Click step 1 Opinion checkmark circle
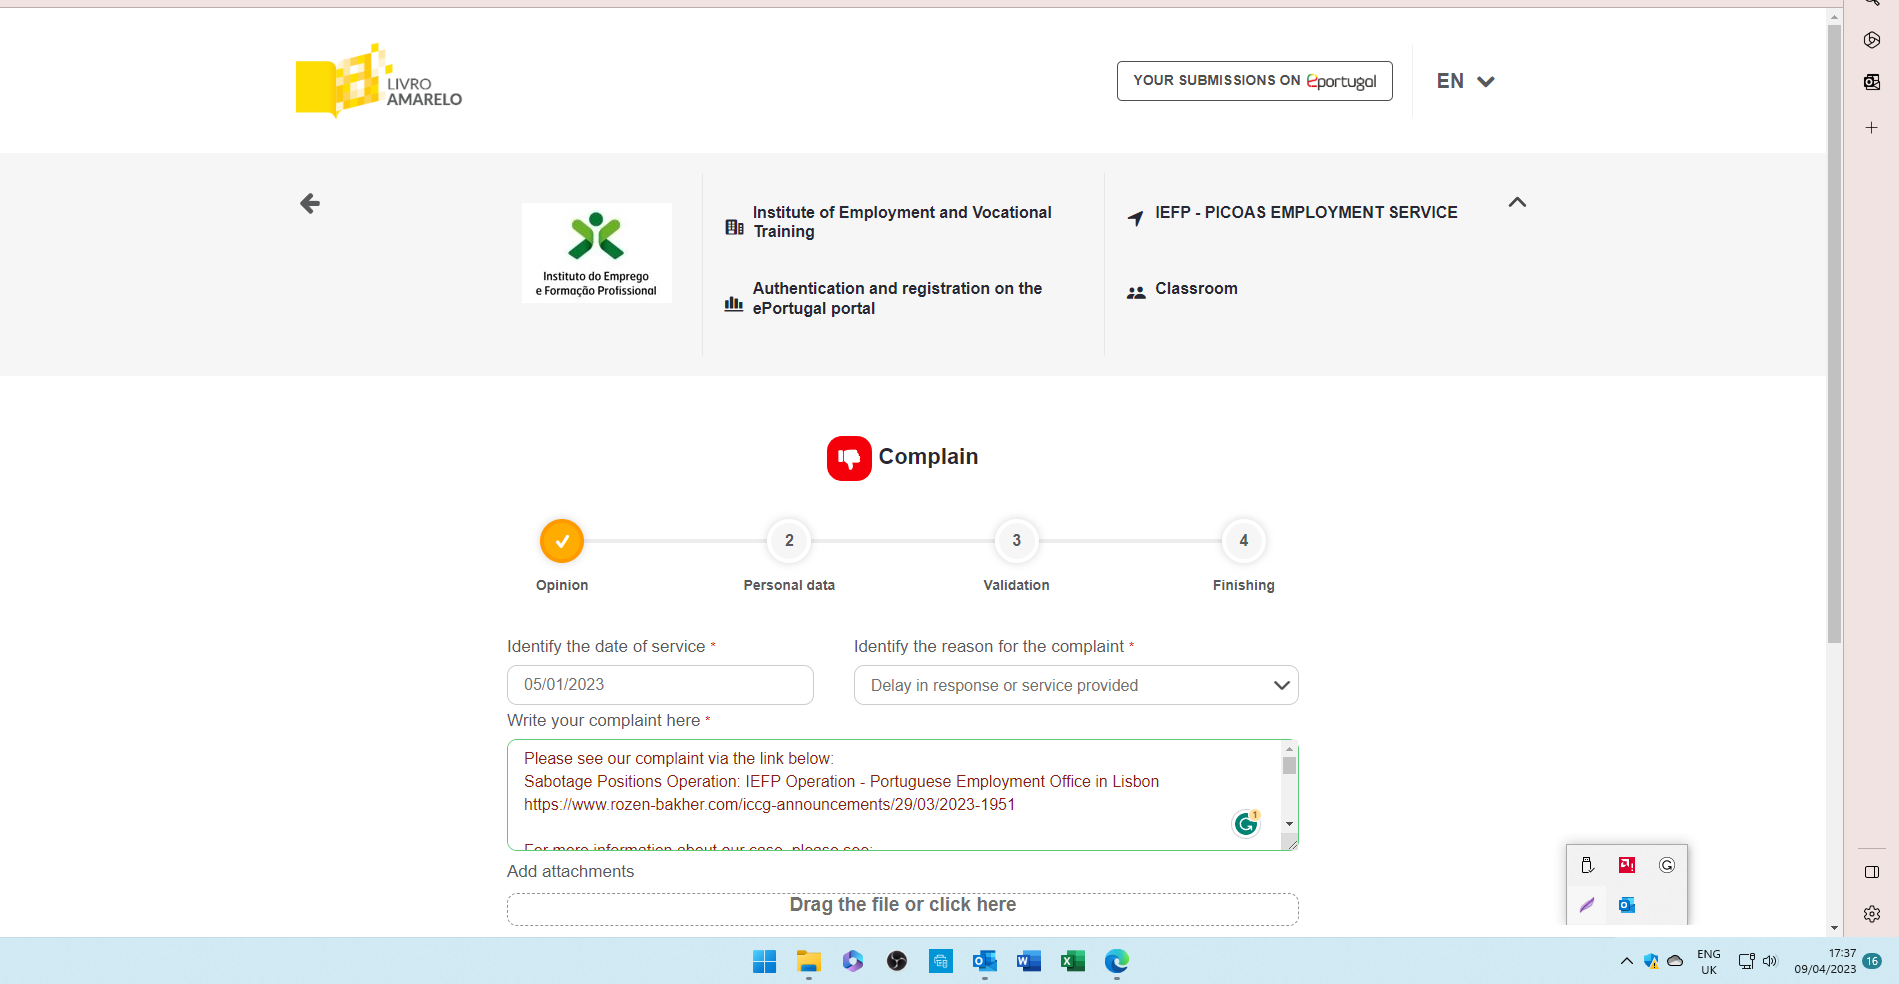This screenshot has width=1899, height=984. point(562,541)
